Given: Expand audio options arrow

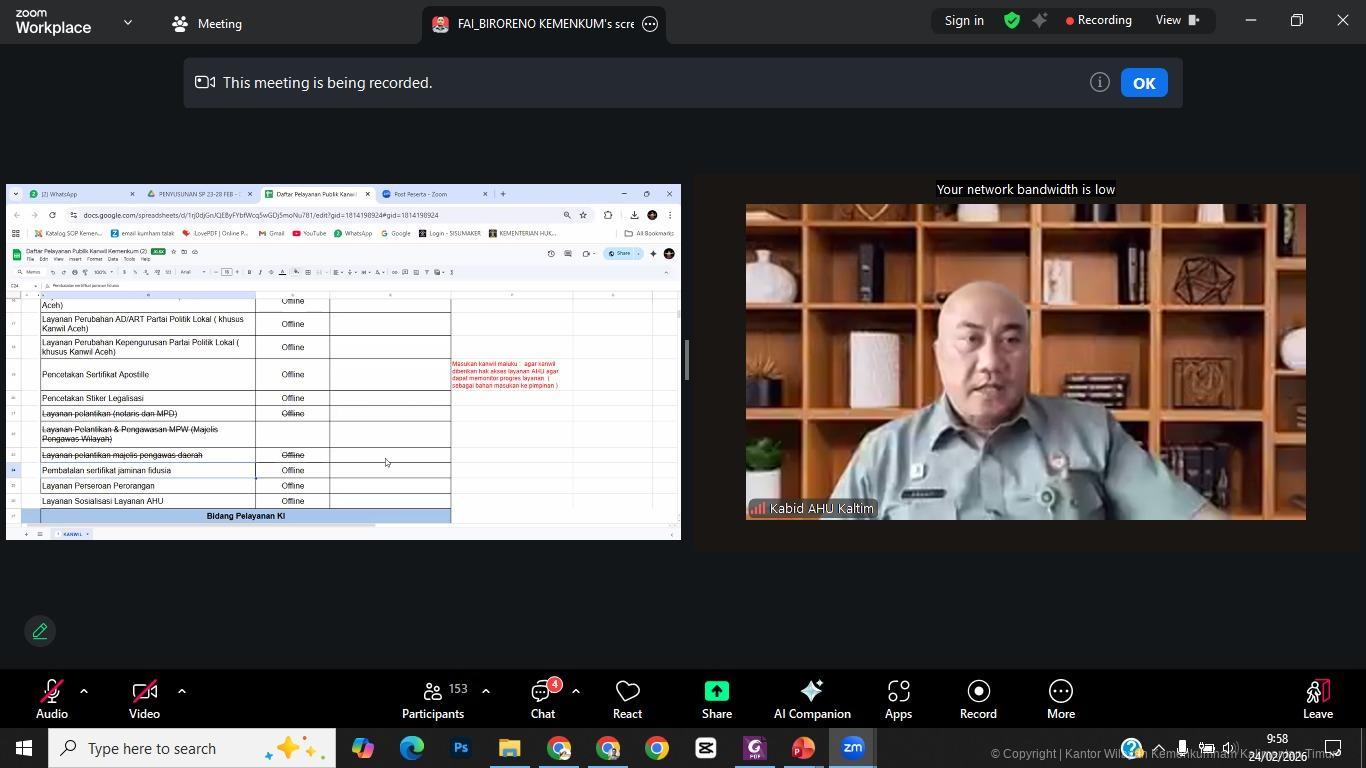Looking at the screenshot, I should coord(84,690).
